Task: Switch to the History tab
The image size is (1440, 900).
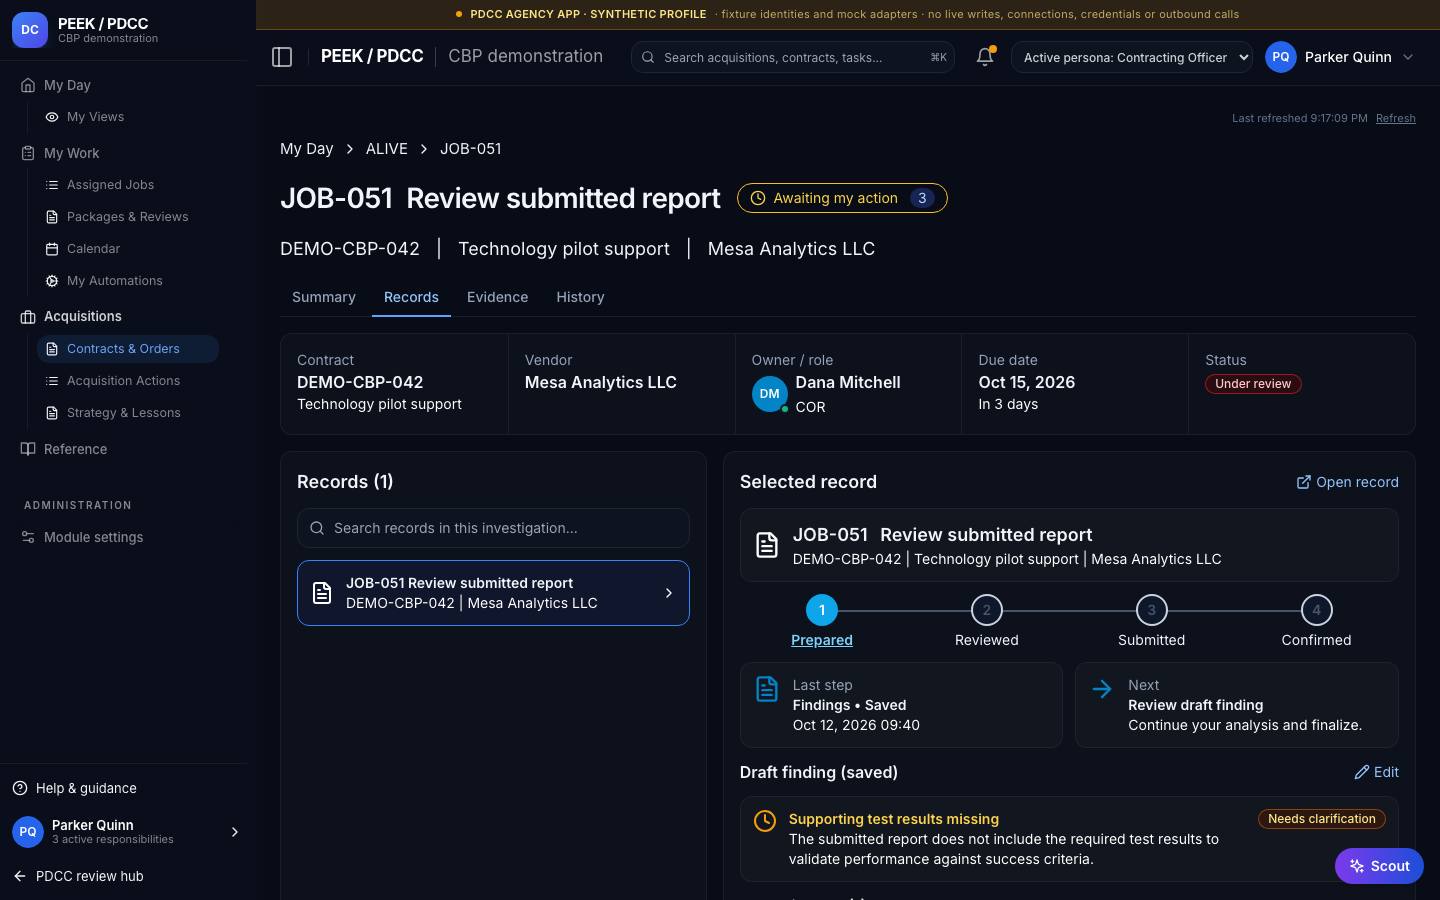Action: (580, 297)
